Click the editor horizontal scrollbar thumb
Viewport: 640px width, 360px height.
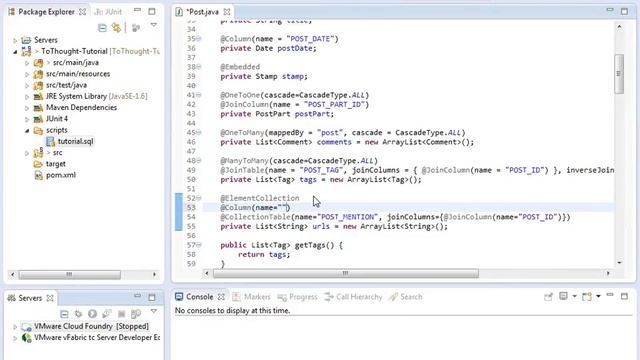click(x=346, y=273)
